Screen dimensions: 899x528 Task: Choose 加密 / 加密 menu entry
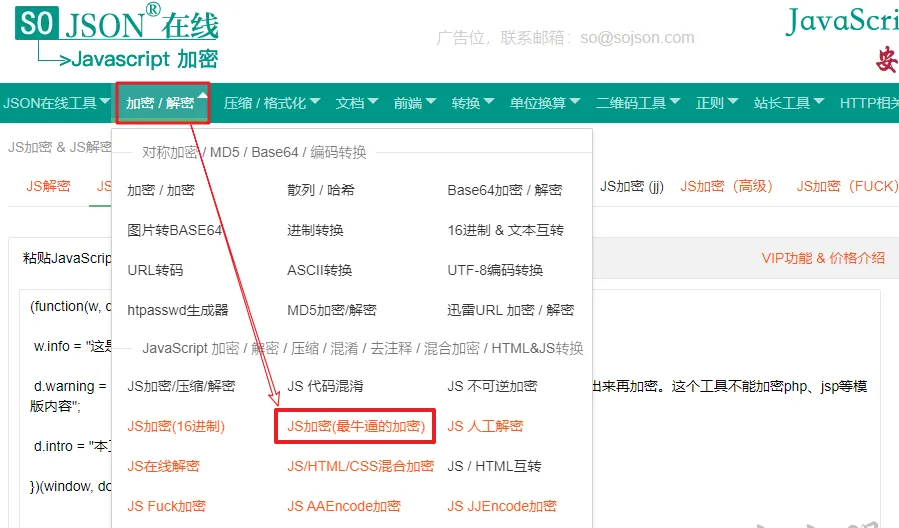(x=161, y=190)
